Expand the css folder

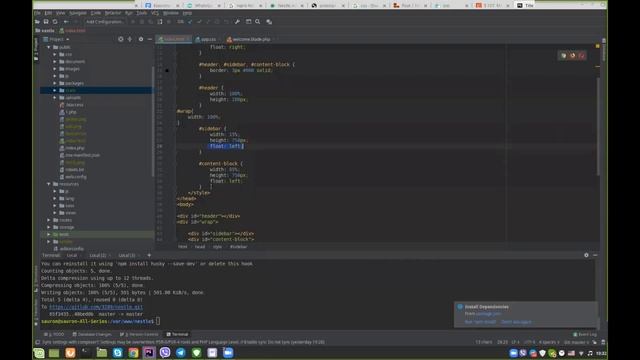tap(55, 54)
